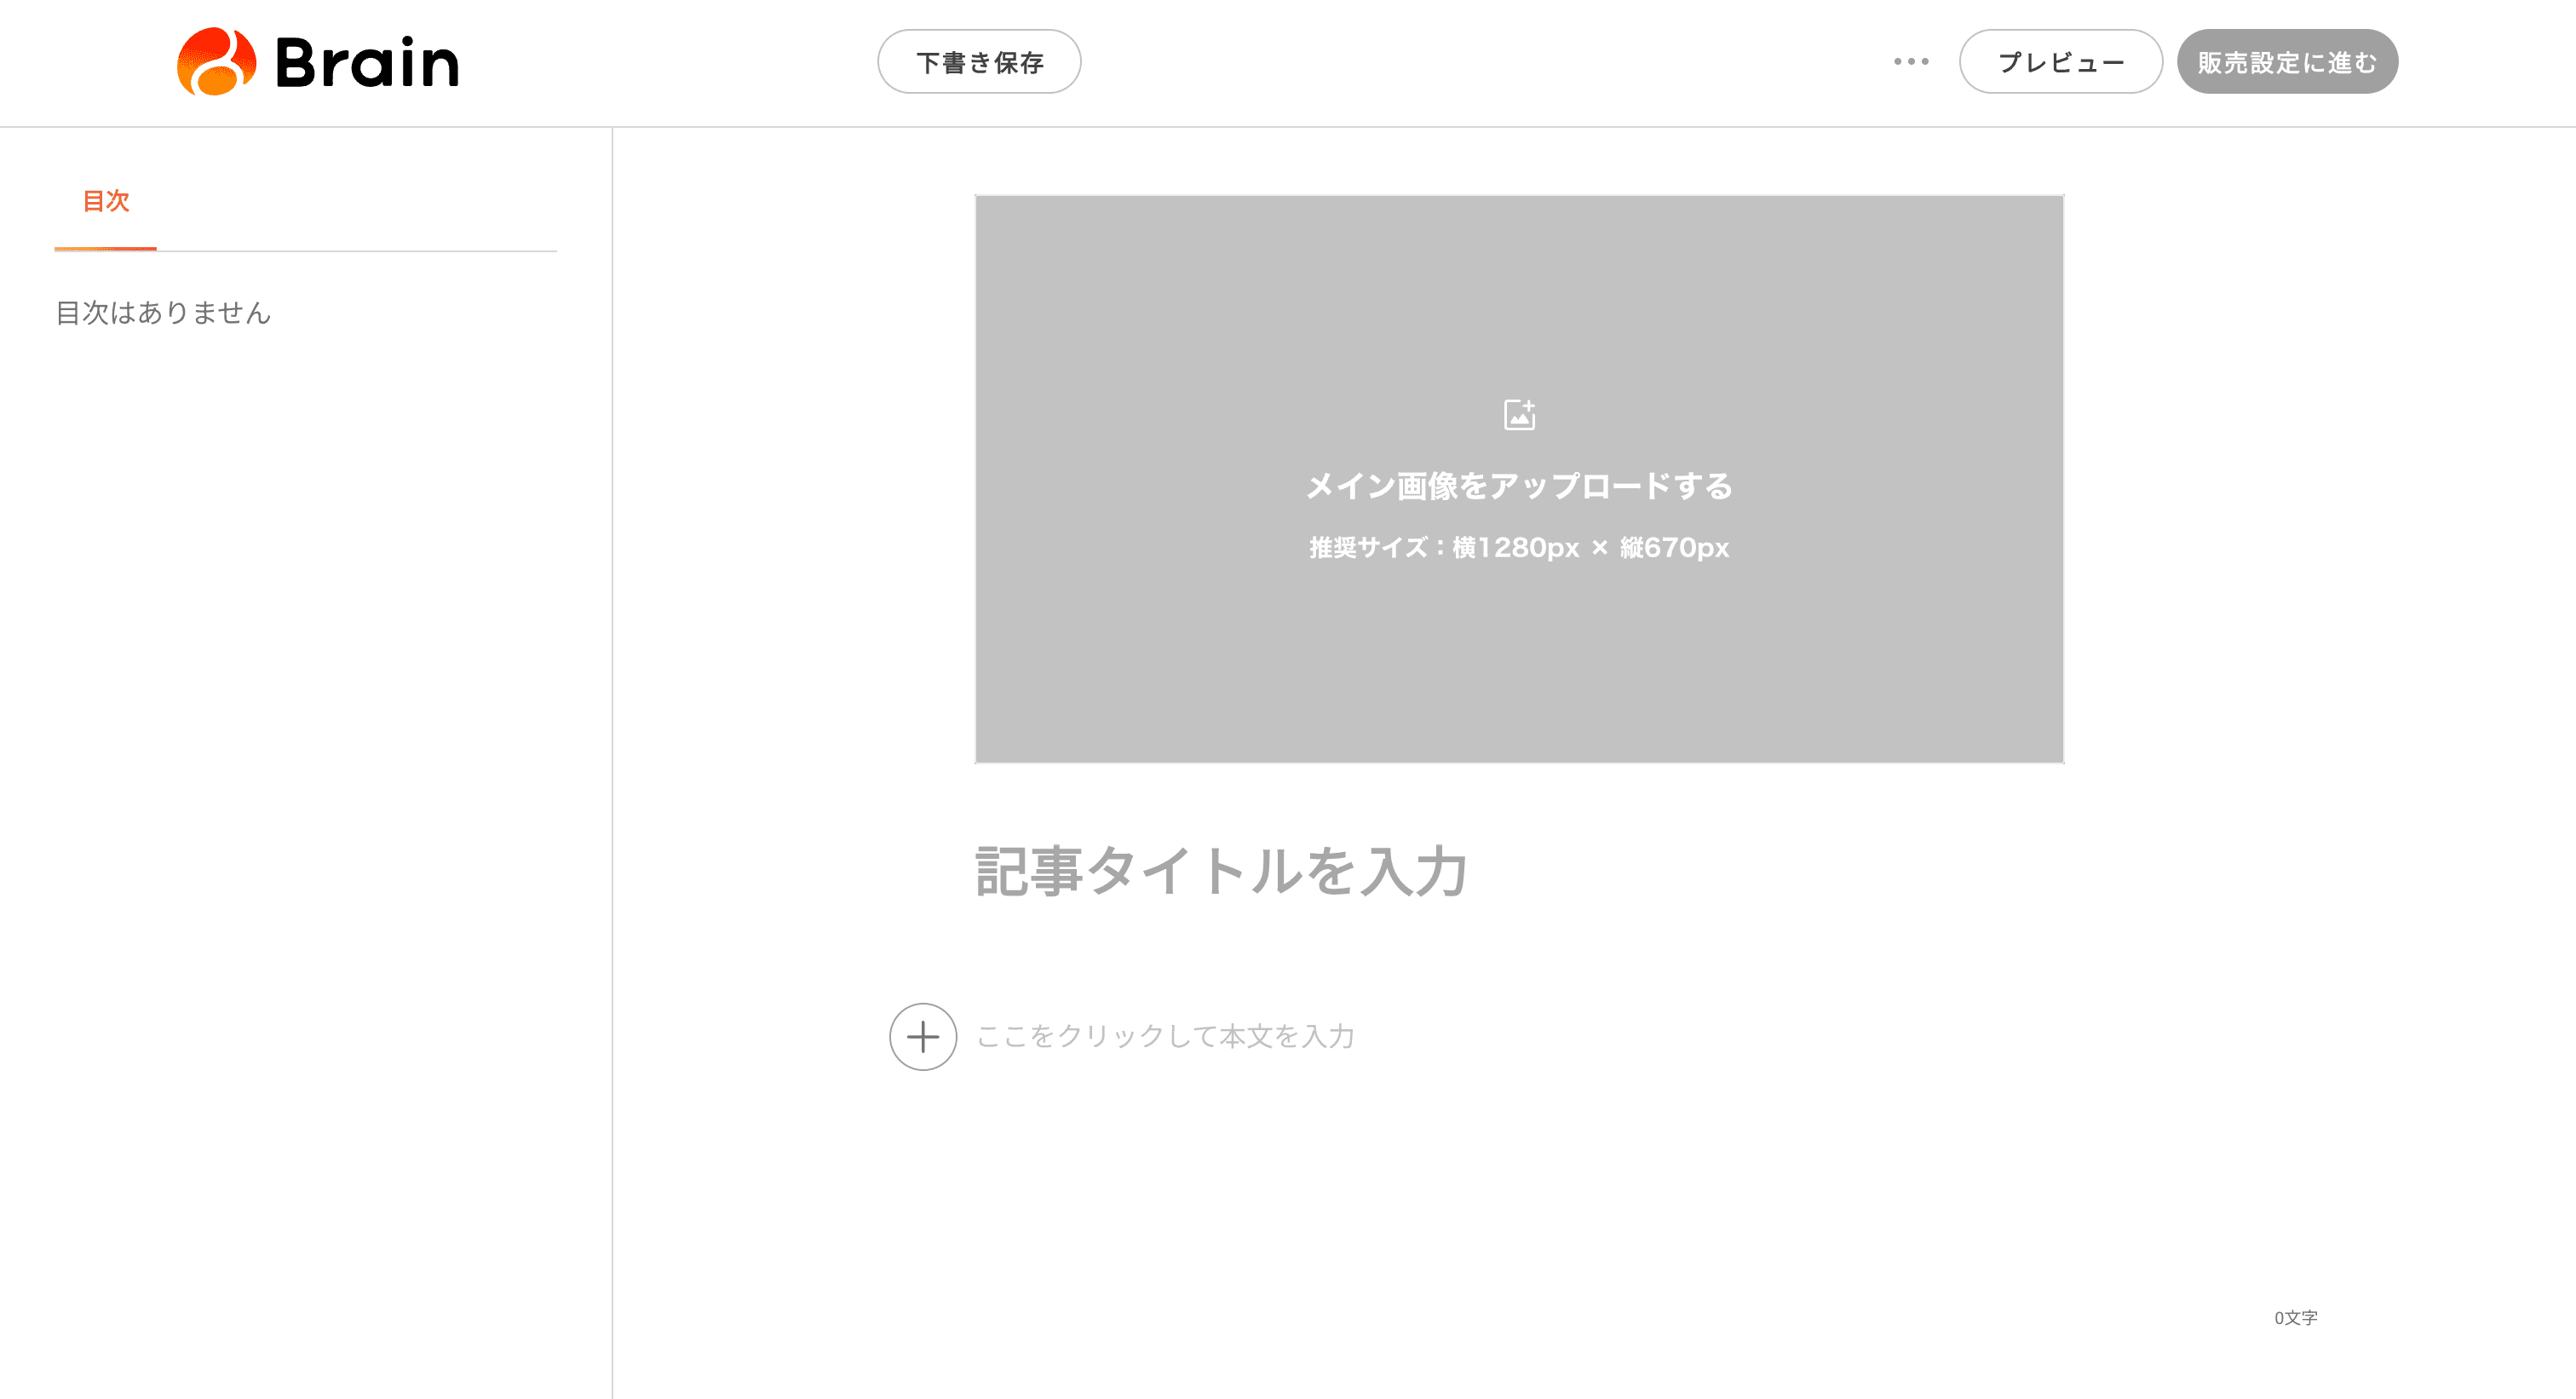The height and width of the screenshot is (1399, 2576).
Task: Click blank editor area below body placeholder
Action: [x=1500, y=1200]
